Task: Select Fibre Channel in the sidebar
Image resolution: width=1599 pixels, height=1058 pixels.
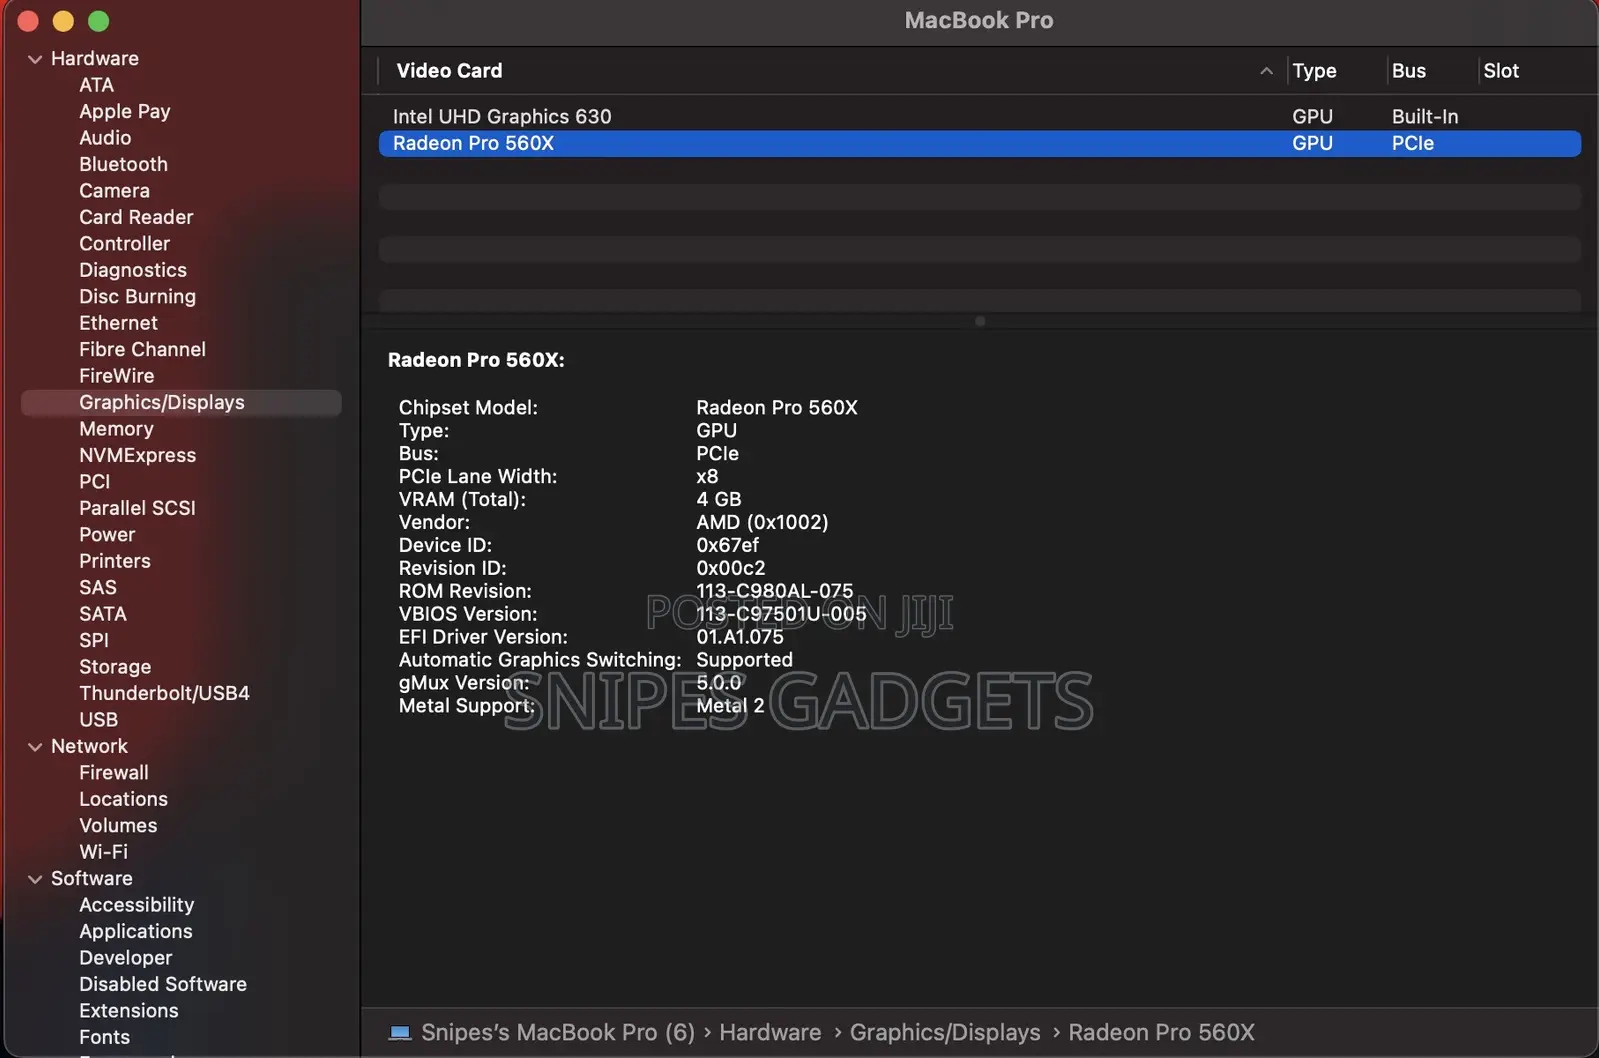Action: 142,350
